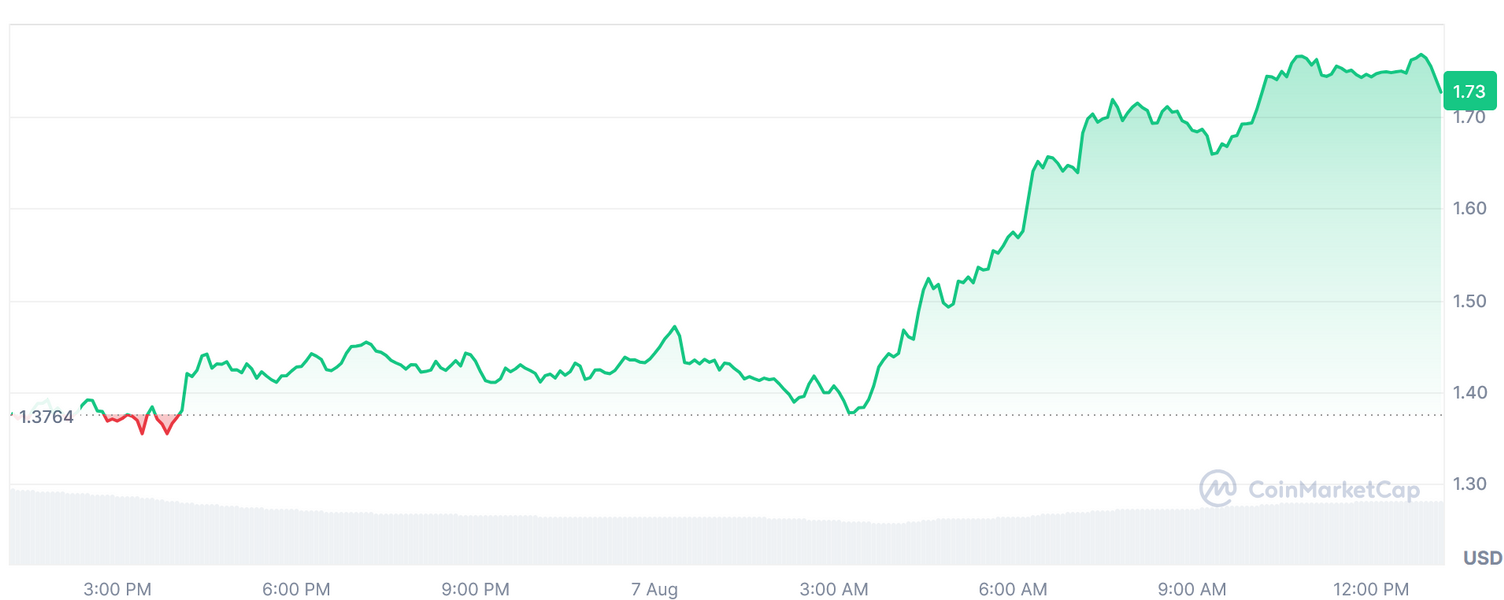This screenshot has width=1504, height=600.
Task: Select the 1.40 price axis label
Action: pyautogui.click(x=1468, y=393)
